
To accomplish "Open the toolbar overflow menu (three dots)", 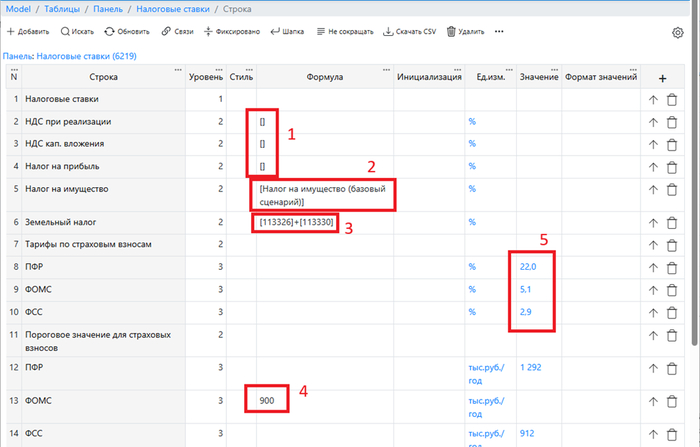I will point(499,32).
